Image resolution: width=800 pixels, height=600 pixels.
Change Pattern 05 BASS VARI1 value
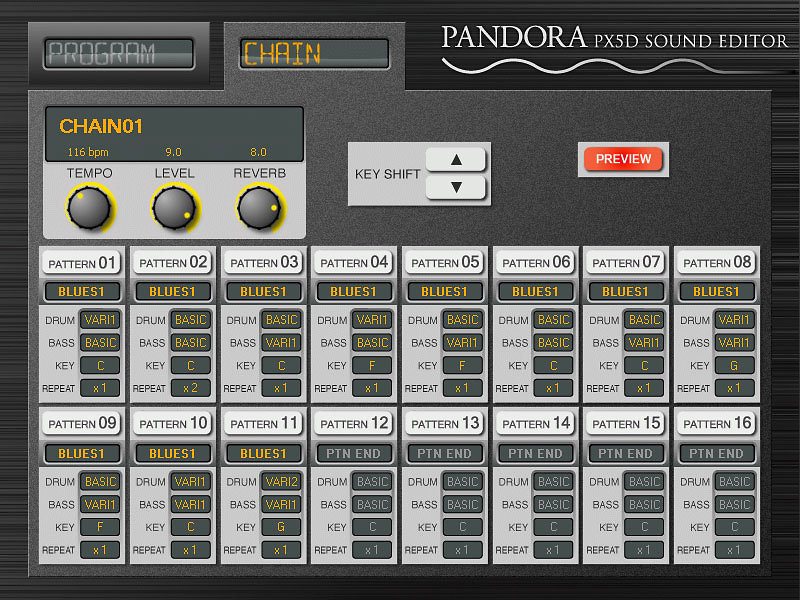[463, 343]
